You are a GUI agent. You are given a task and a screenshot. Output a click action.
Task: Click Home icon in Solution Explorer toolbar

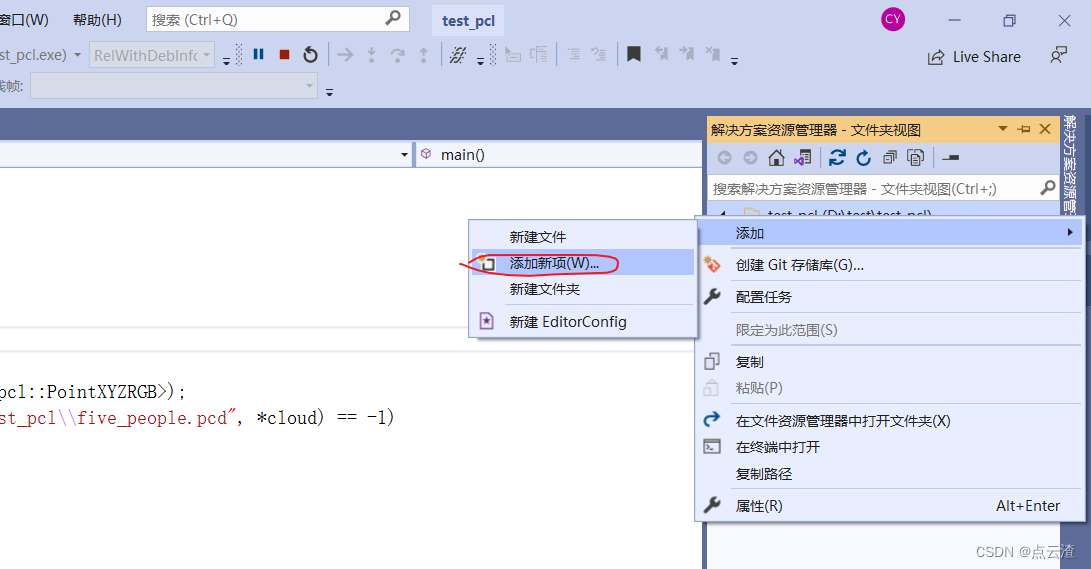pyautogui.click(x=777, y=158)
